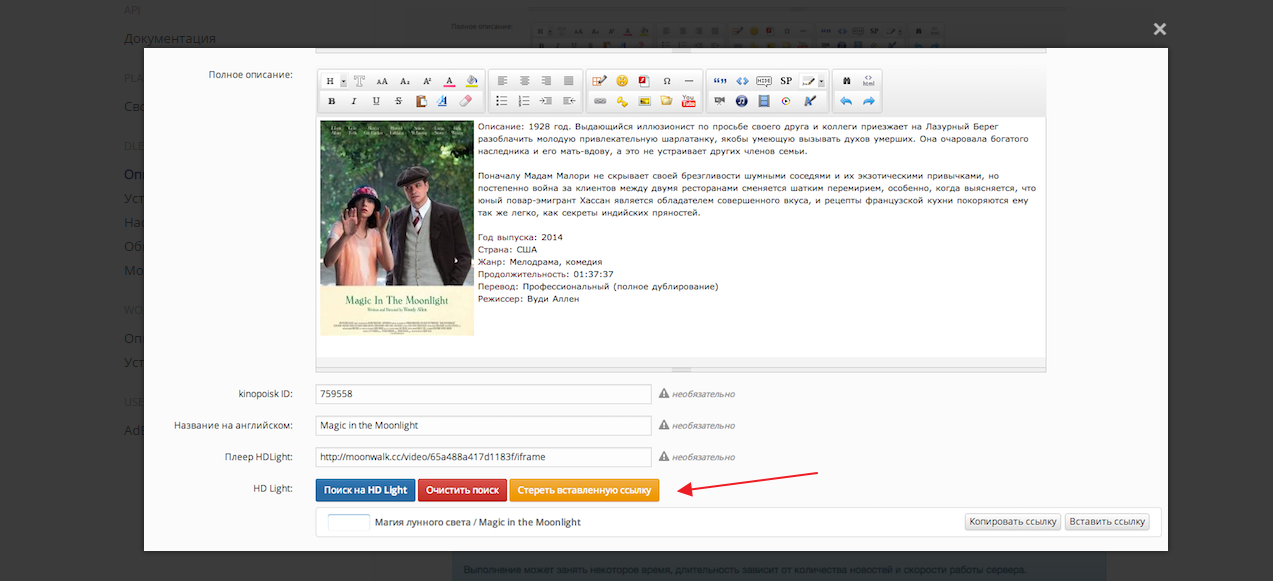Insert a numbered list

[524, 101]
